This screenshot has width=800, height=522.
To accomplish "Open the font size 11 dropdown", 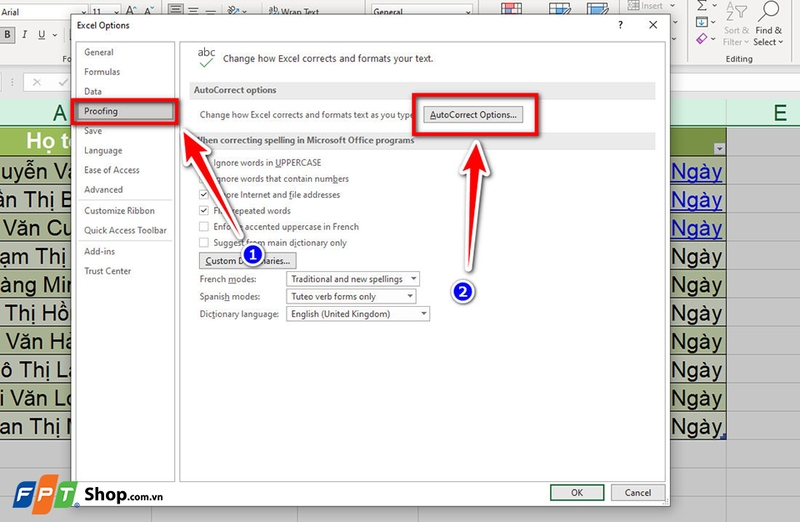I will click(x=116, y=11).
